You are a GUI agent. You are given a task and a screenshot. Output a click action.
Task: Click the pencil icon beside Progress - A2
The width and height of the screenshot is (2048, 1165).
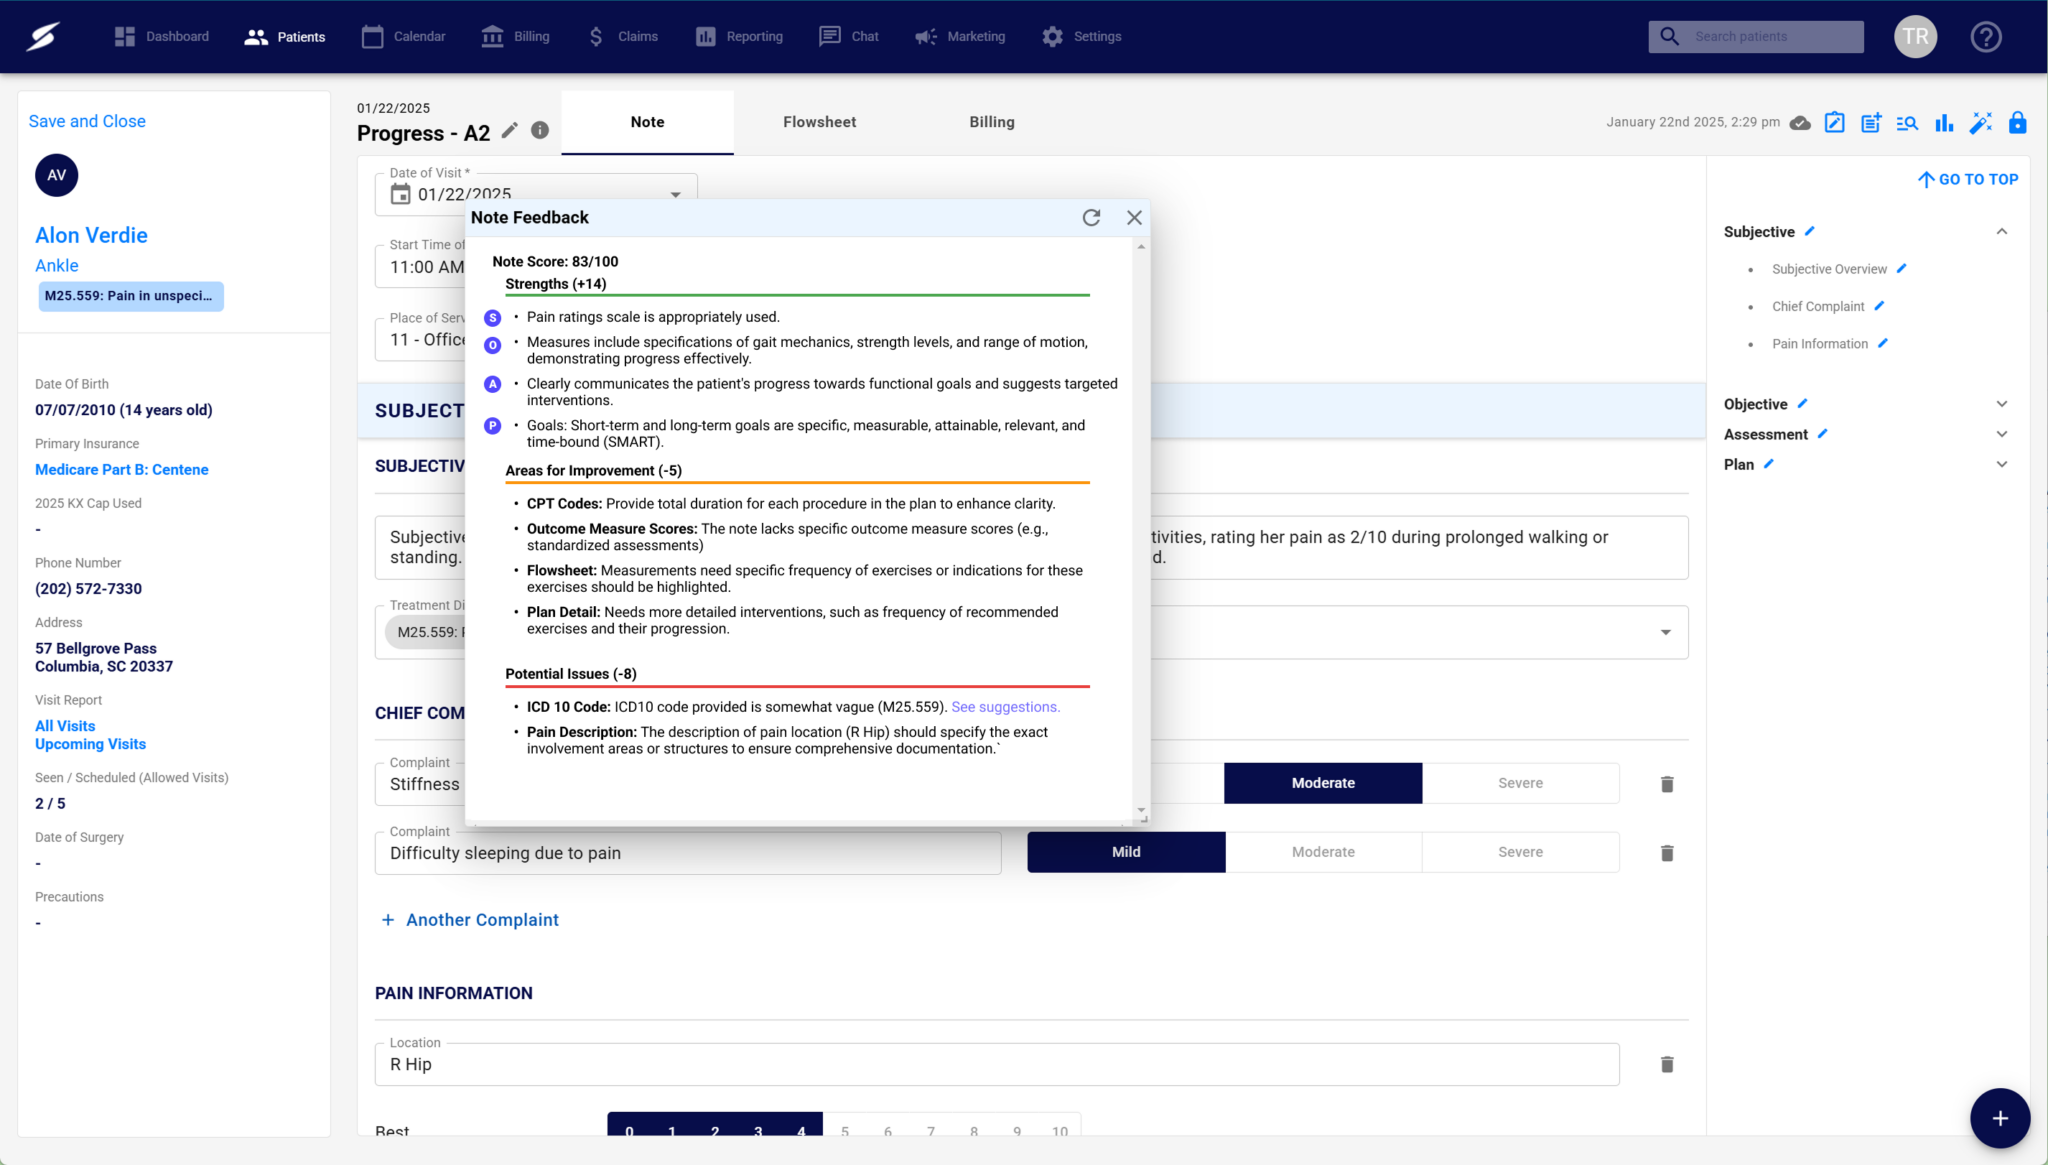pyautogui.click(x=510, y=131)
